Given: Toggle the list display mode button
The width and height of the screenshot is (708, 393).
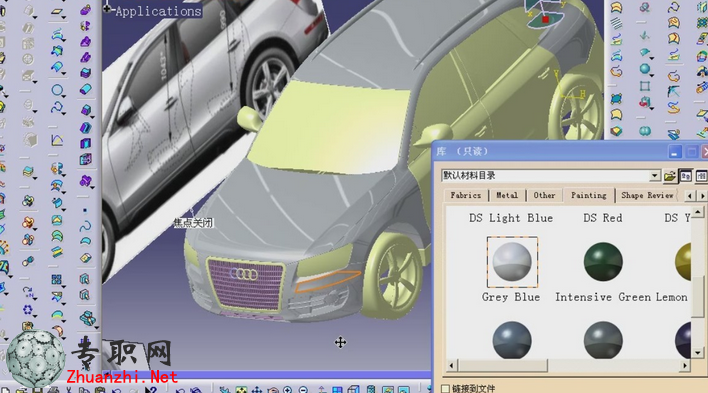Looking at the screenshot, I should click(701, 176).
